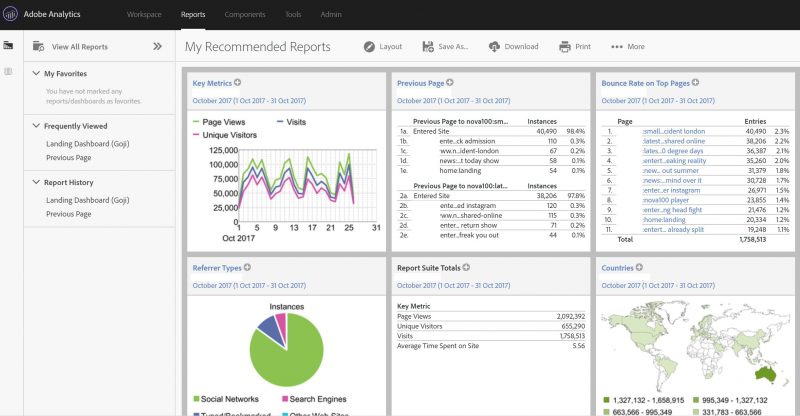Image resolution: width=800 pixels, height=416 pixels.
Task: Open the lates...0 degree days page link
Action: pos(672,151)
